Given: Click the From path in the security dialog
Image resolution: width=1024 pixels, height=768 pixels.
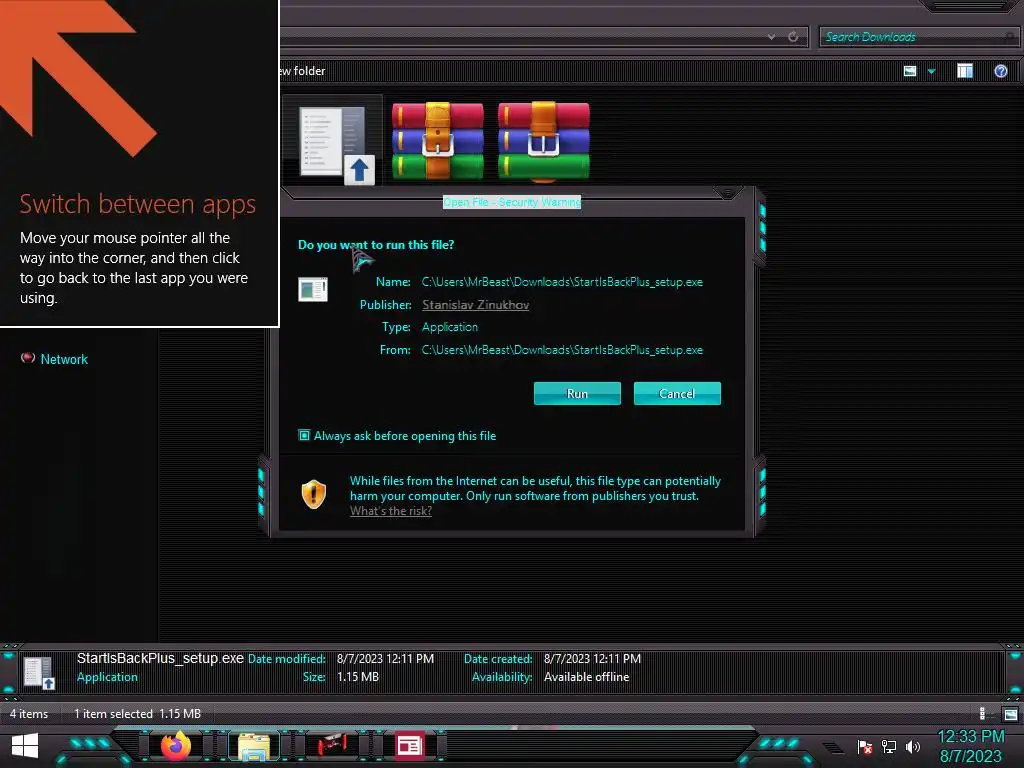Looking at the screenshot, I should [x=562, y=350].
